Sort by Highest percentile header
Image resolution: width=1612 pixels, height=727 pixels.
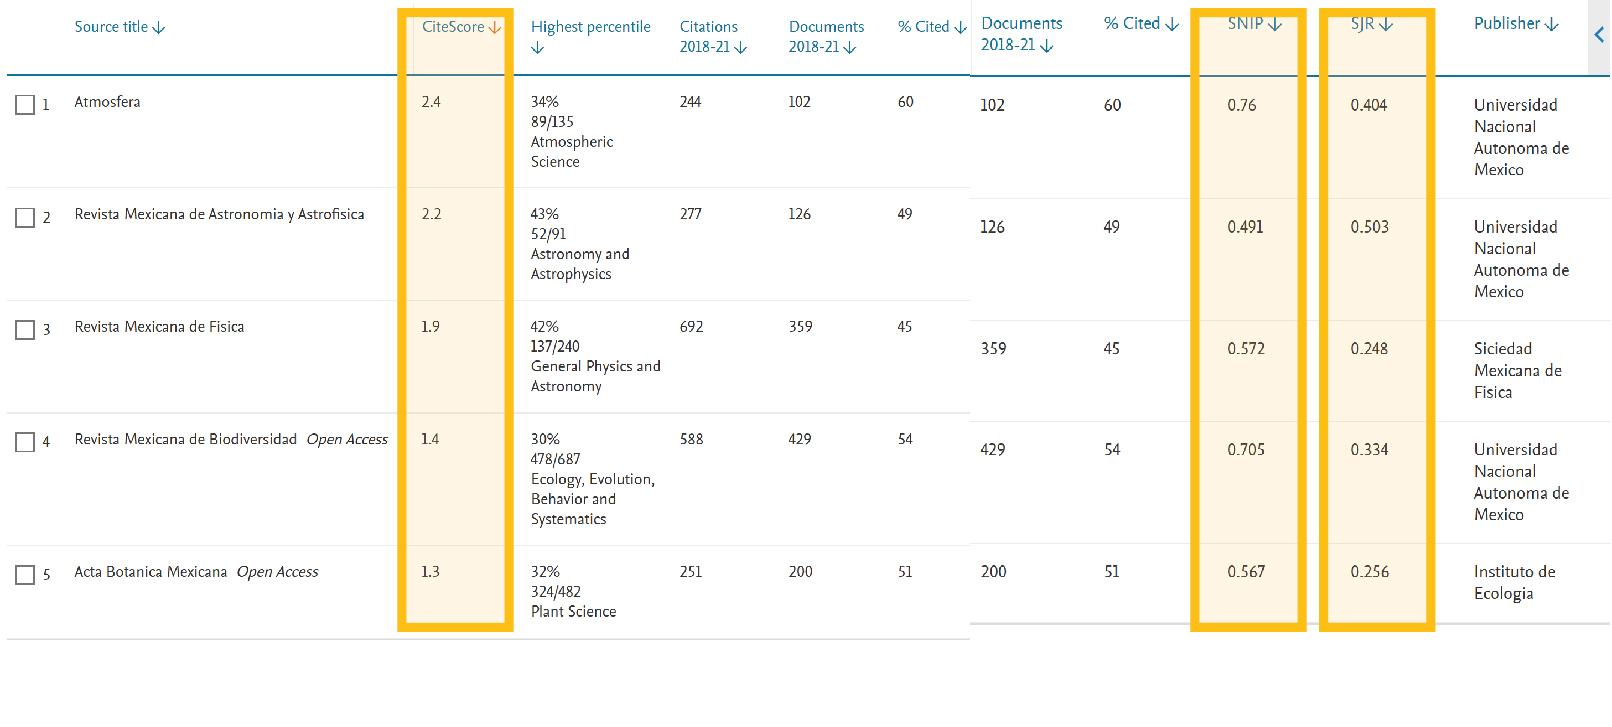(590, 37)
